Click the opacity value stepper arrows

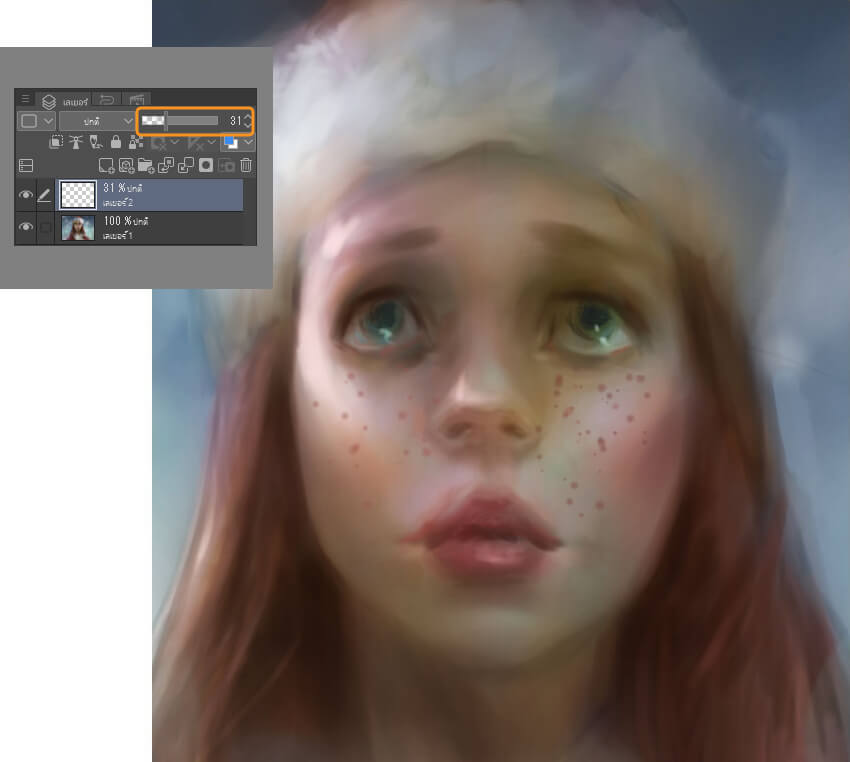[x=248, y=121]
